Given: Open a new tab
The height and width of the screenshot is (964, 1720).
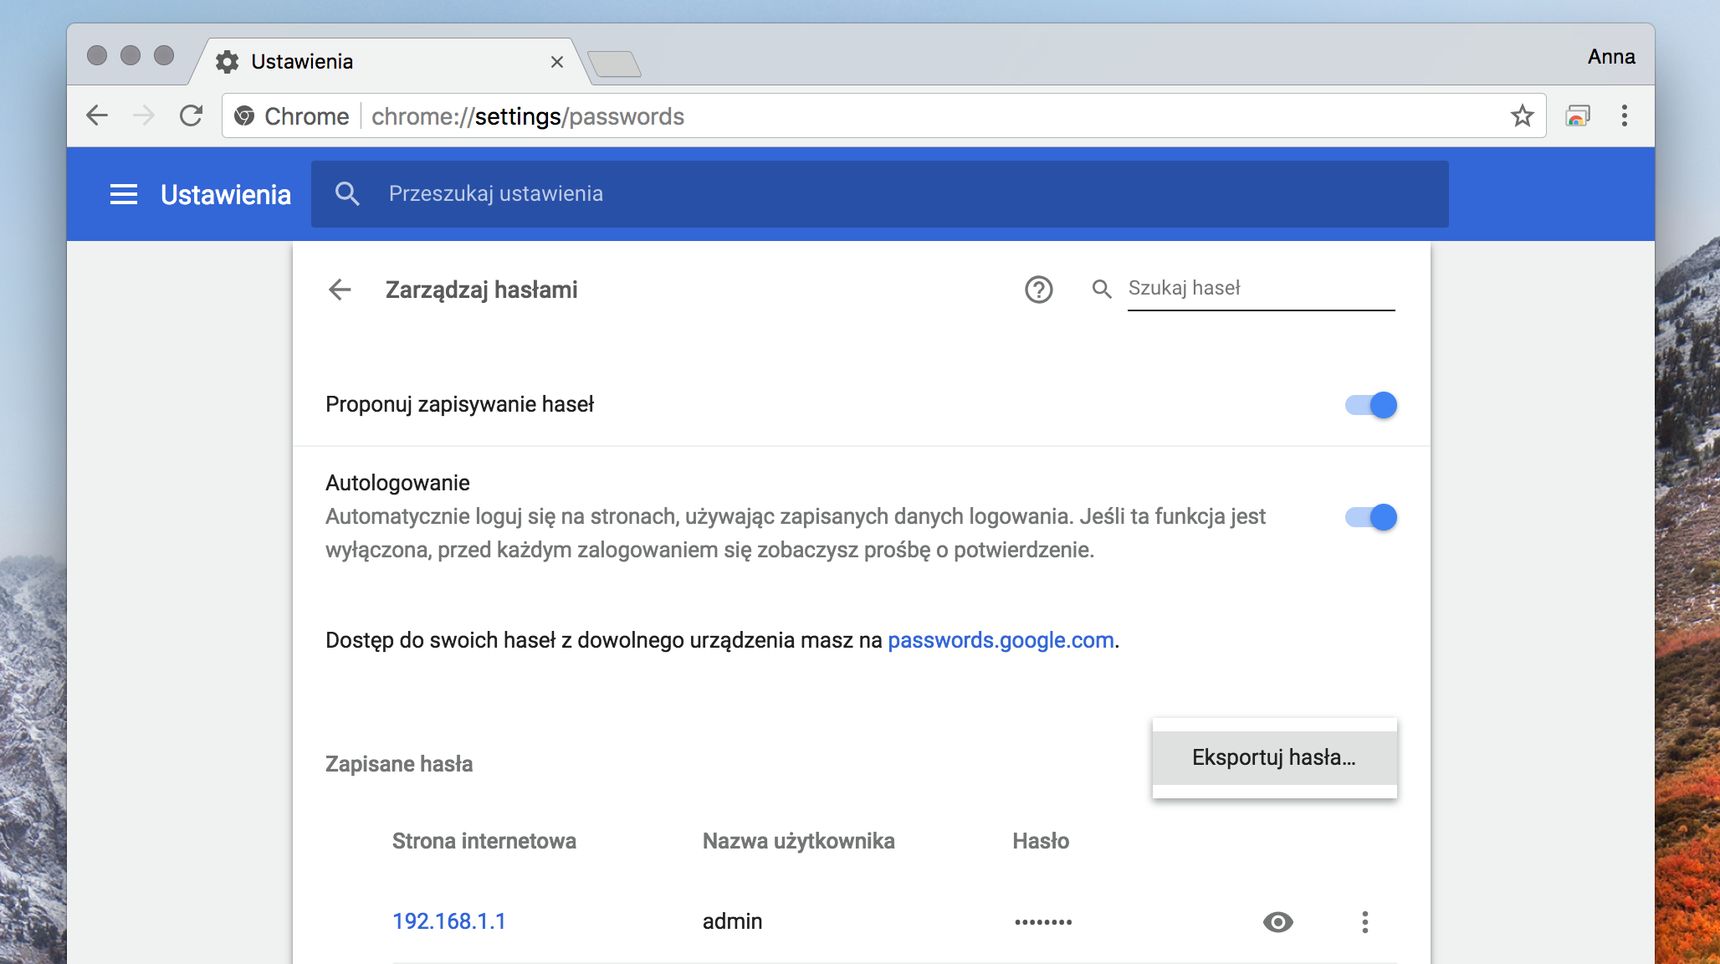Looking at the screenshot, I should [x=614, y=64].
